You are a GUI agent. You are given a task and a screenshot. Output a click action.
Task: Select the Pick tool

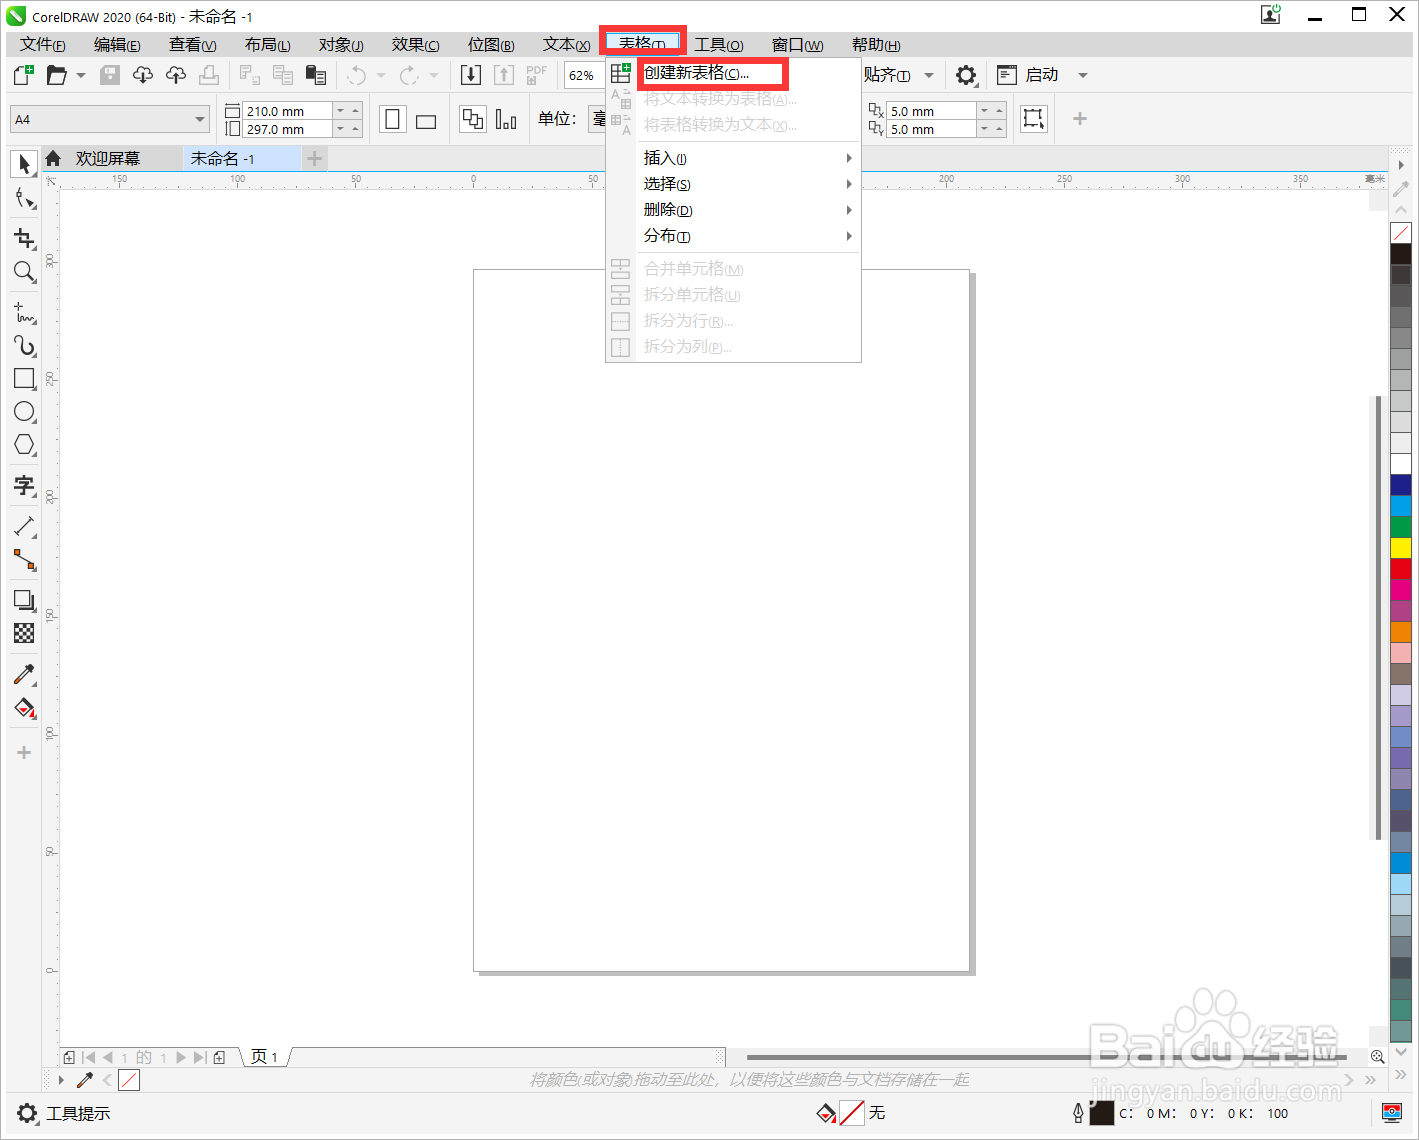coord(24,163)
